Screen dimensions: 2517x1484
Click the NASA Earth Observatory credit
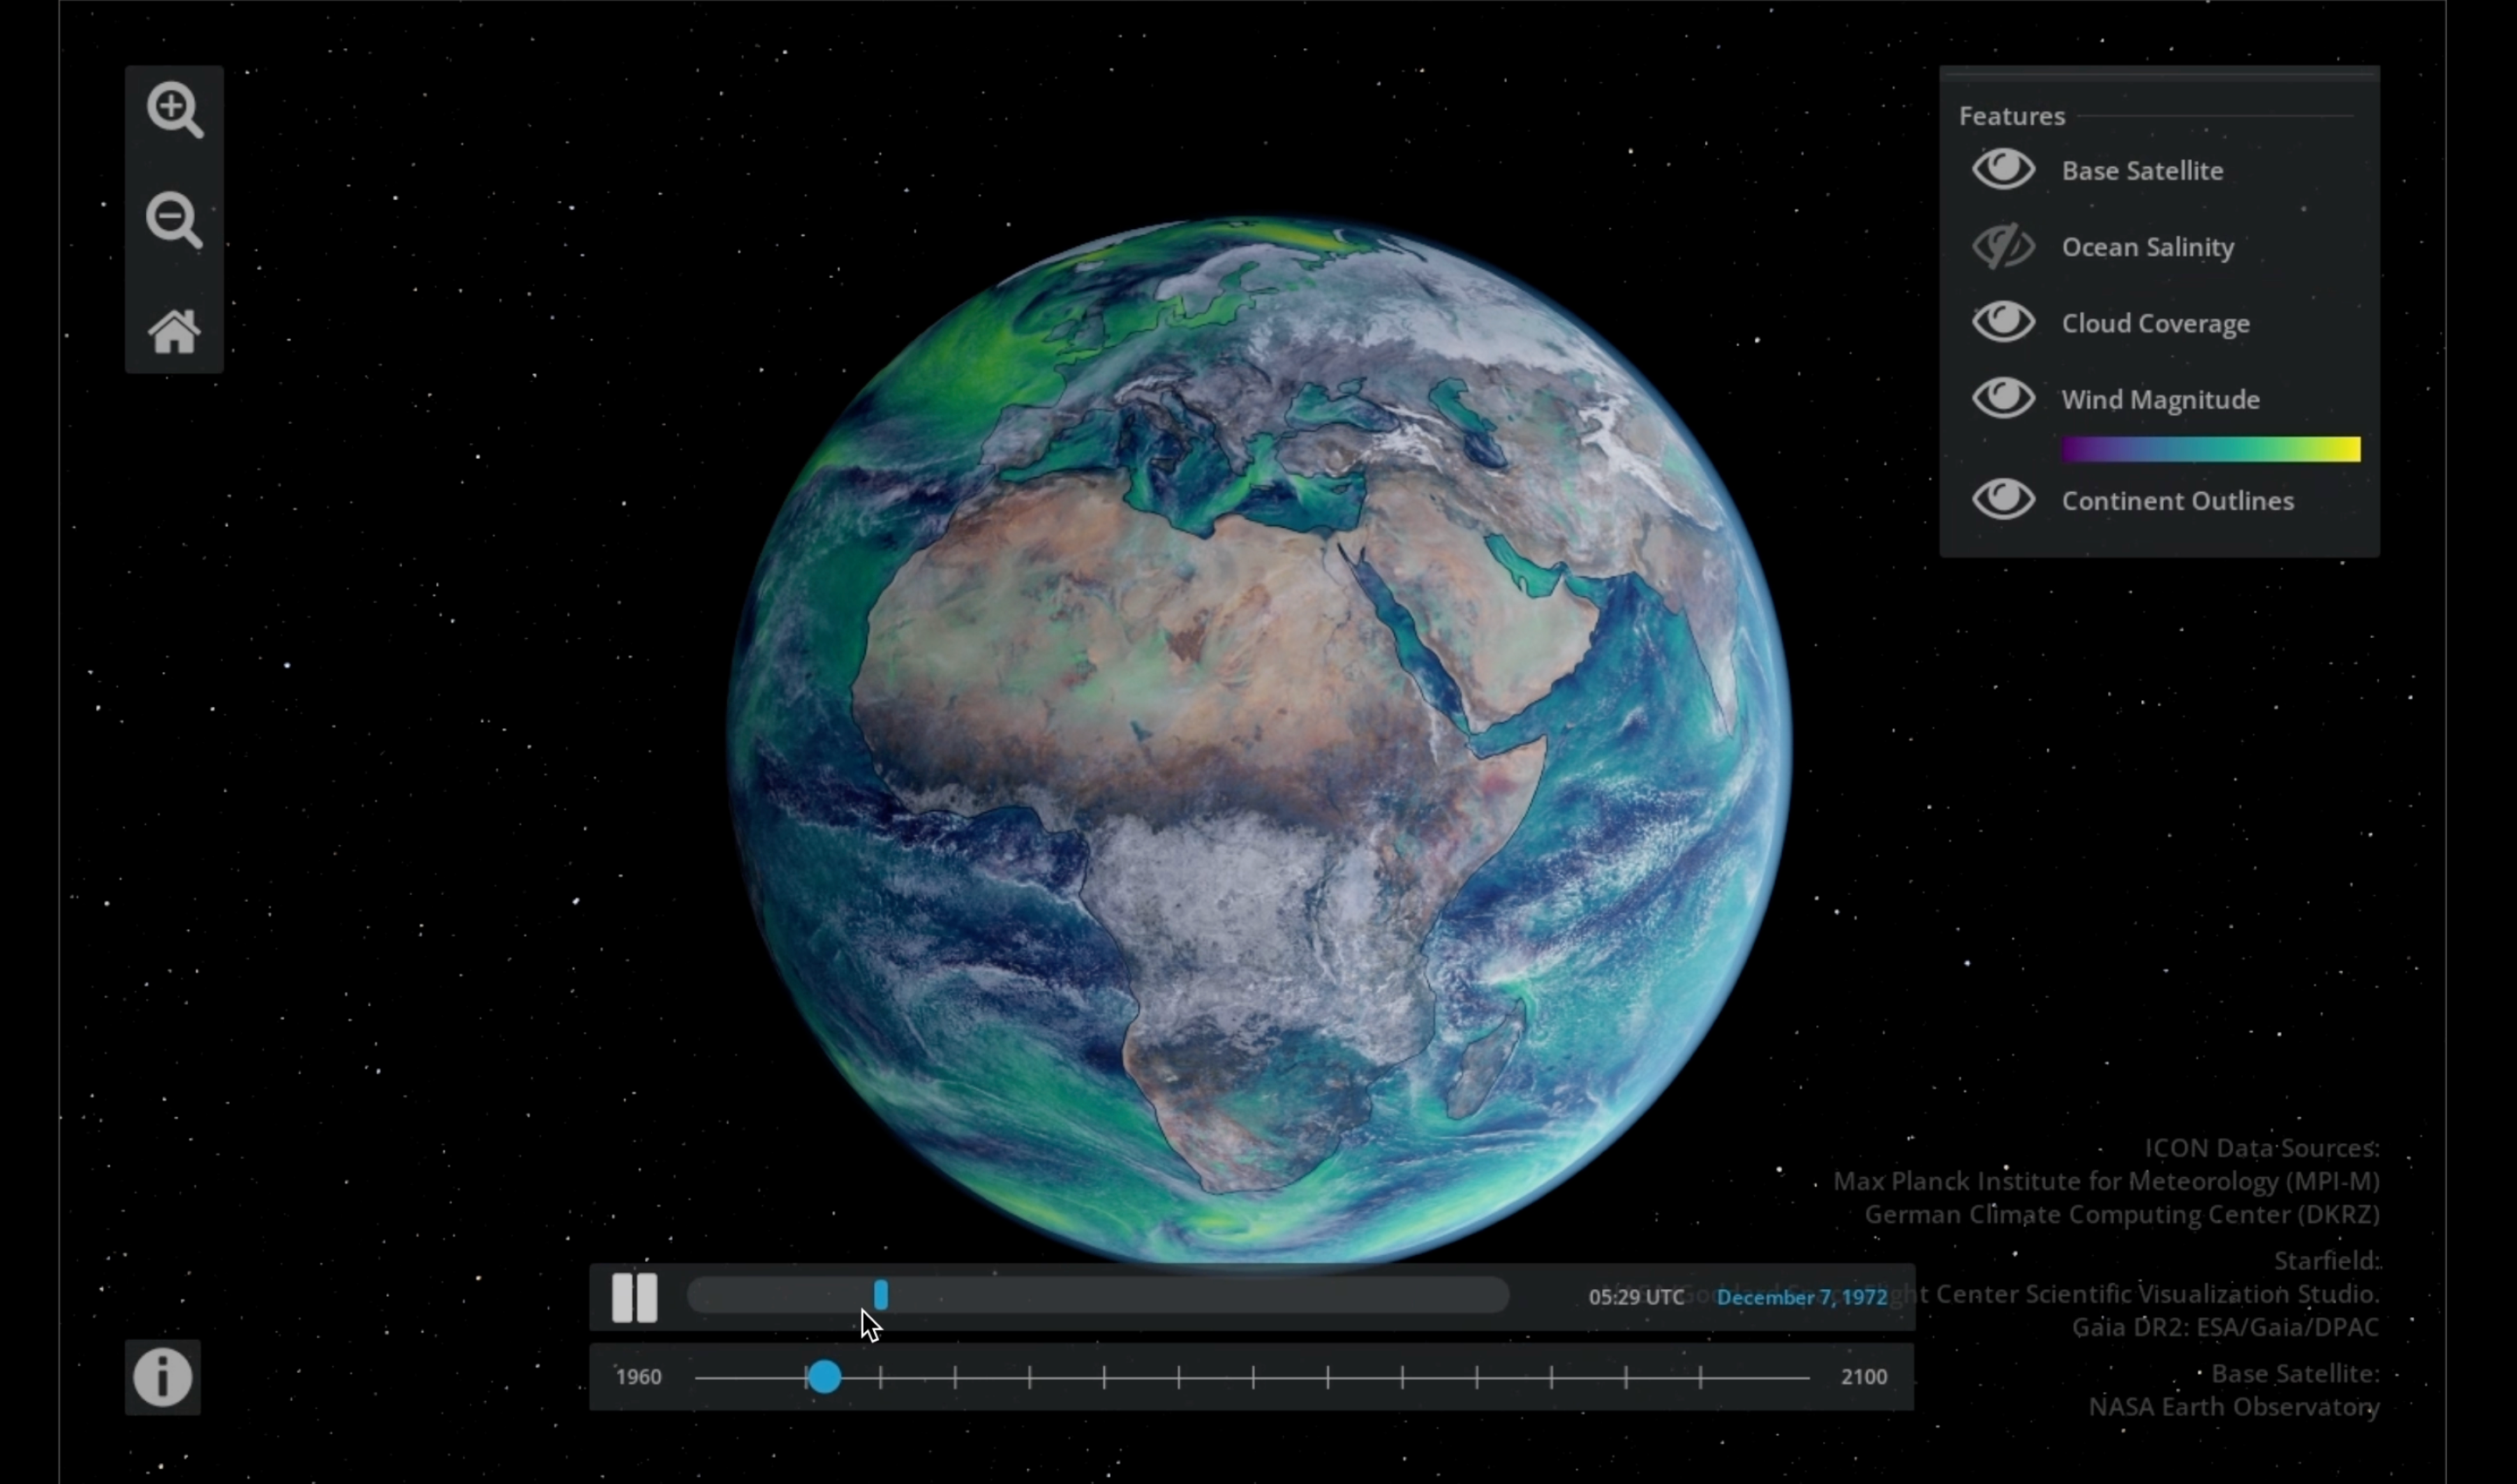[2233, 1407]
